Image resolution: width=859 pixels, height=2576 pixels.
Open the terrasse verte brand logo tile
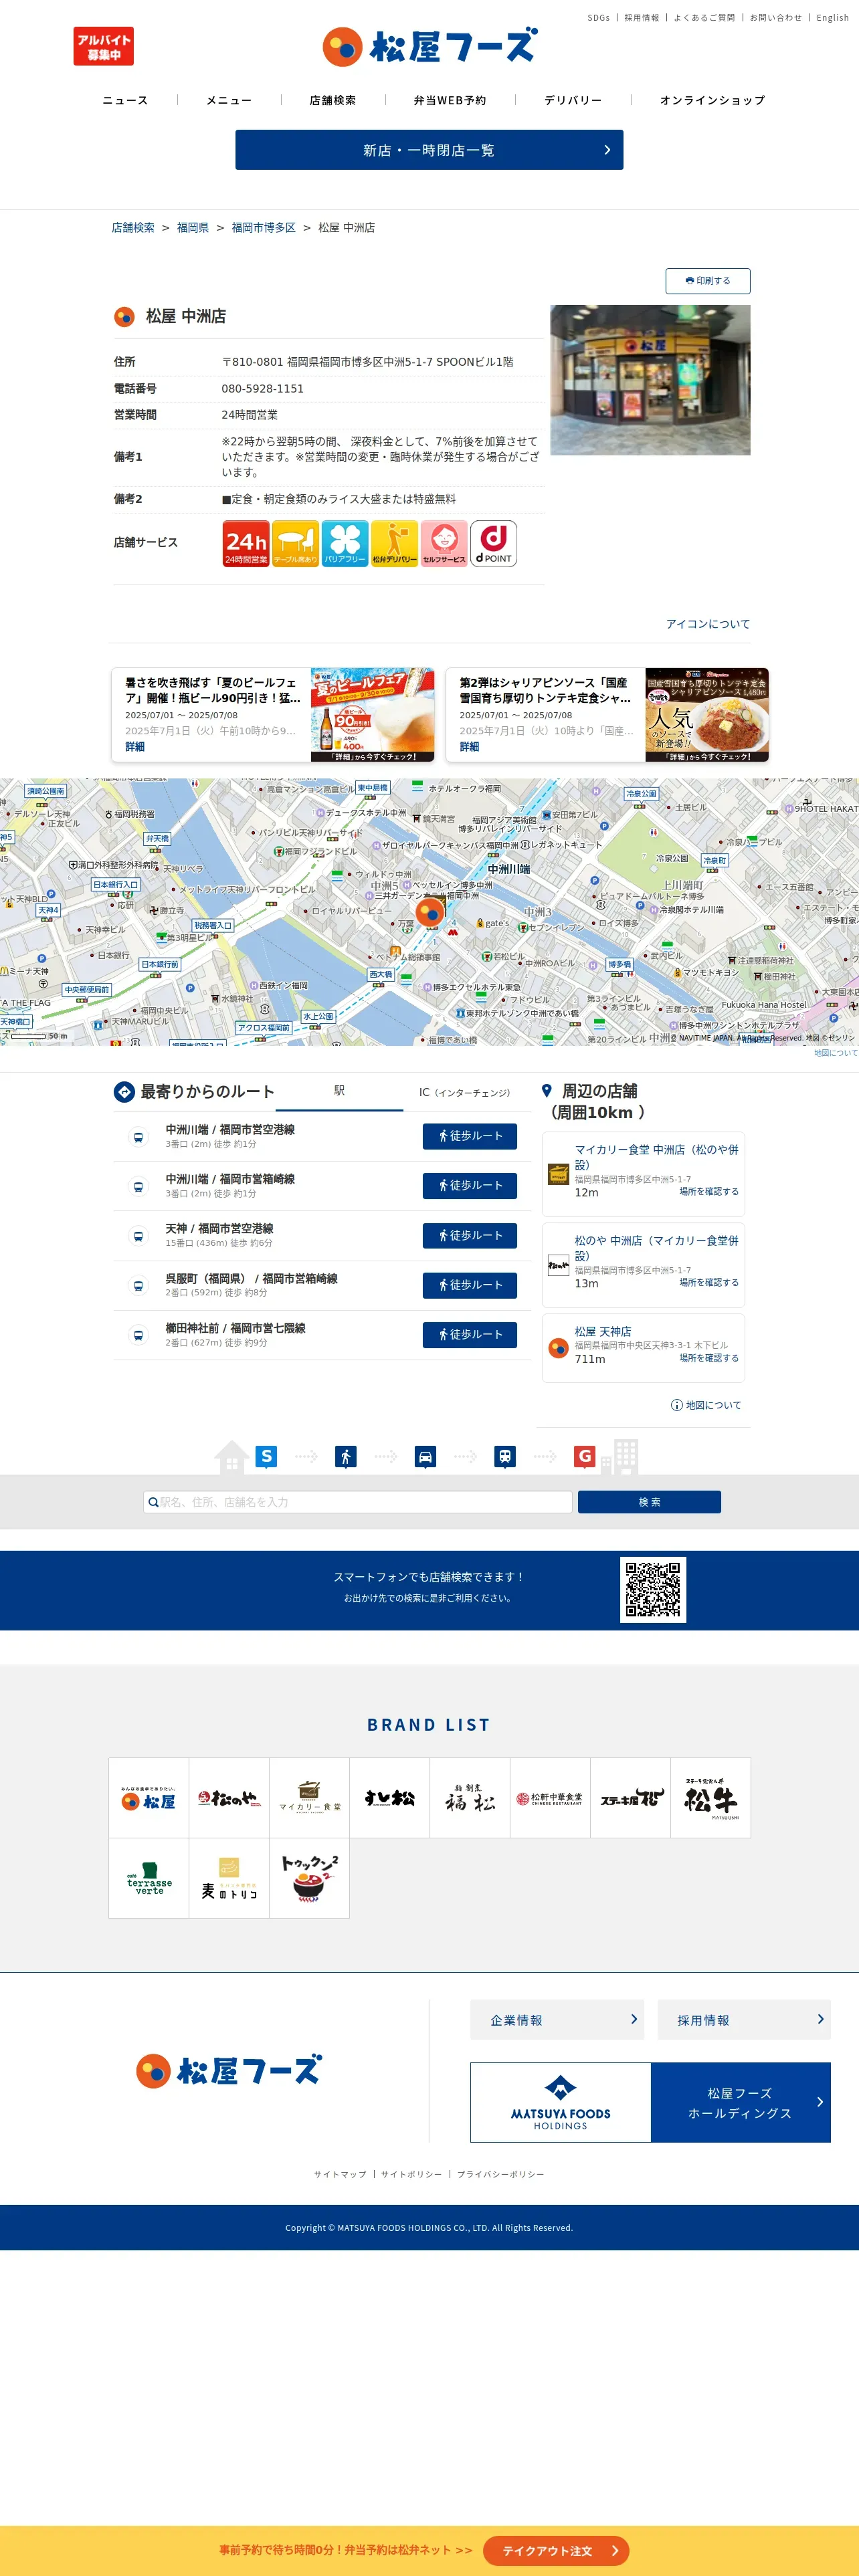pos(149,1878)
